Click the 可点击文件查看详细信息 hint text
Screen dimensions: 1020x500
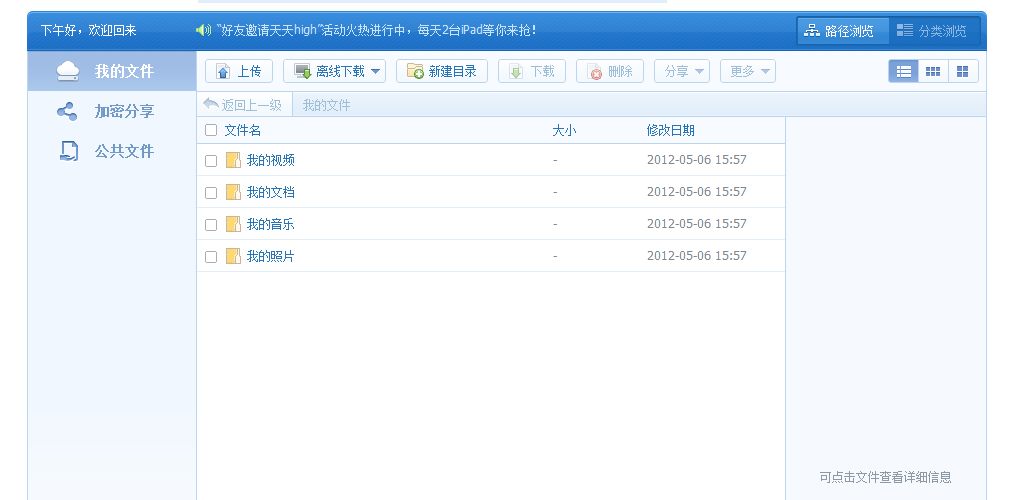click(885, 477)
